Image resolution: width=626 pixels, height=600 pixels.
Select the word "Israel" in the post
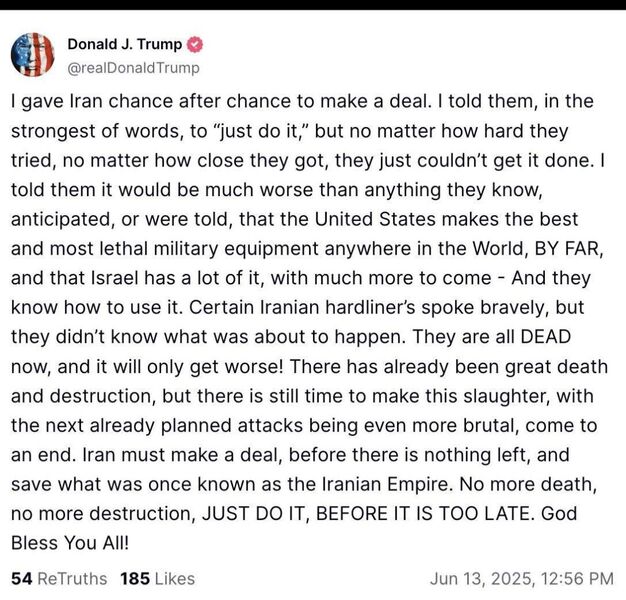[115, 278]
